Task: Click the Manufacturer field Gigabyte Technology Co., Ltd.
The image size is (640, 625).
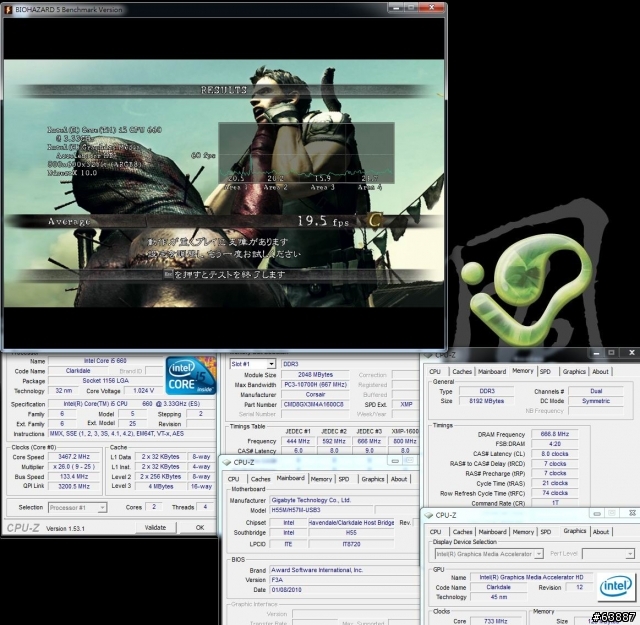Action: point(343,500)
